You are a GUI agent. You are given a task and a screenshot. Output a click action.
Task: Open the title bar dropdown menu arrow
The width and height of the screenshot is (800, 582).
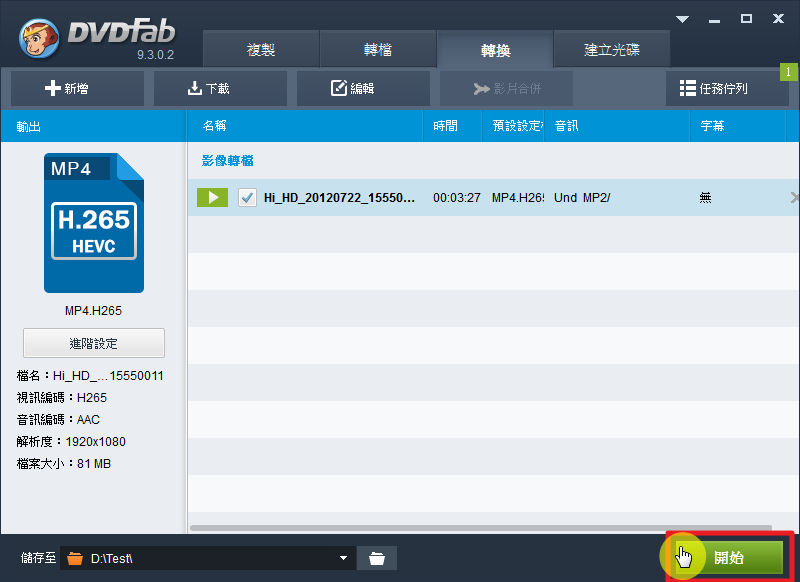click(x=683, y=19)
